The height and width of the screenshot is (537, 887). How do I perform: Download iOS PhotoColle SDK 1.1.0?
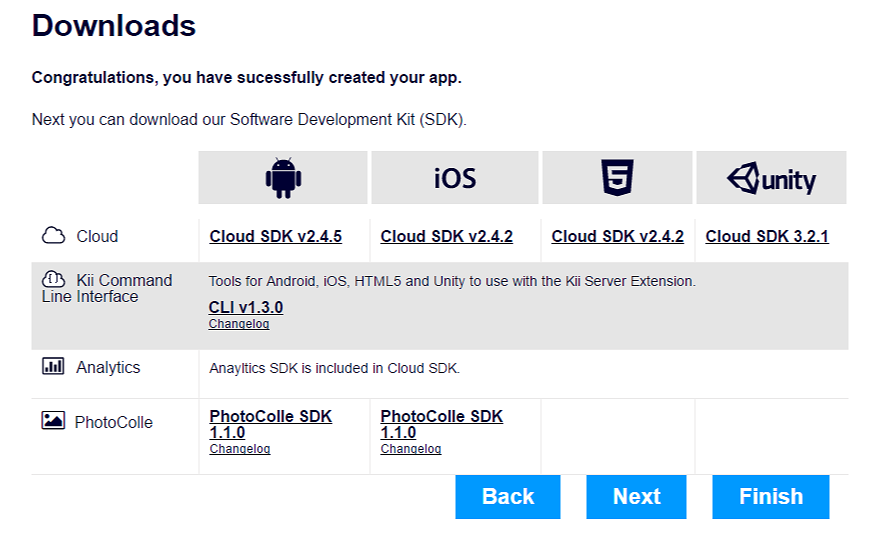coord(441,424)
